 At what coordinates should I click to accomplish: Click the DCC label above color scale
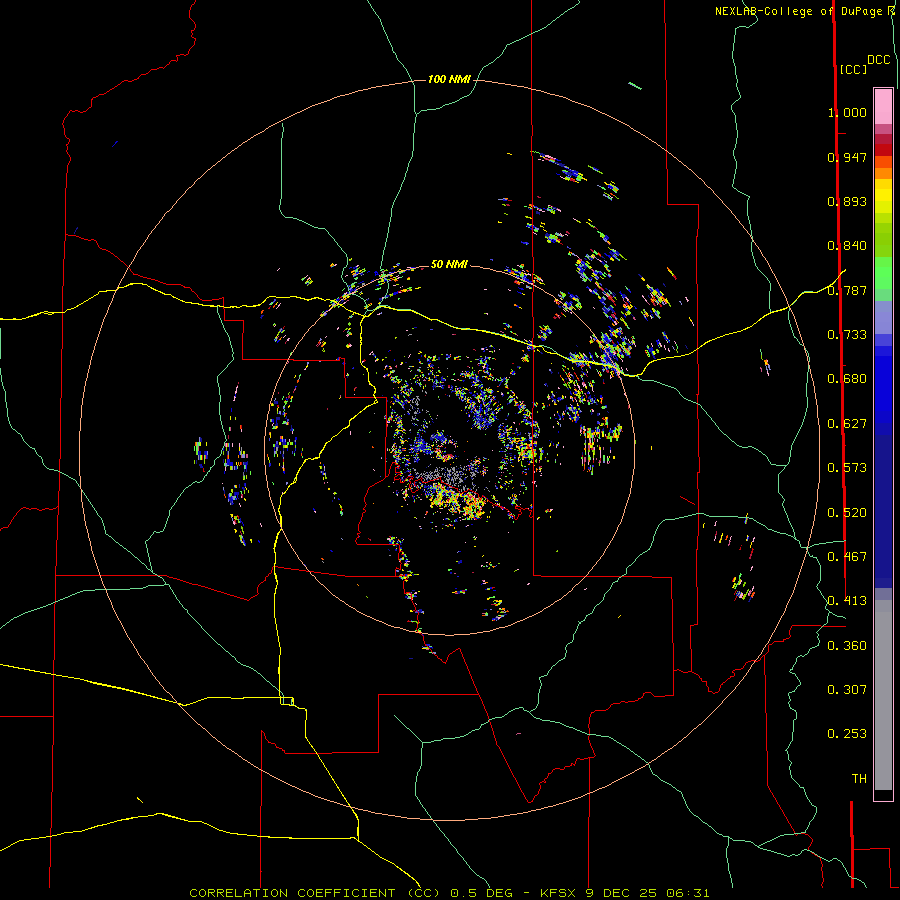tap(878, 59)
